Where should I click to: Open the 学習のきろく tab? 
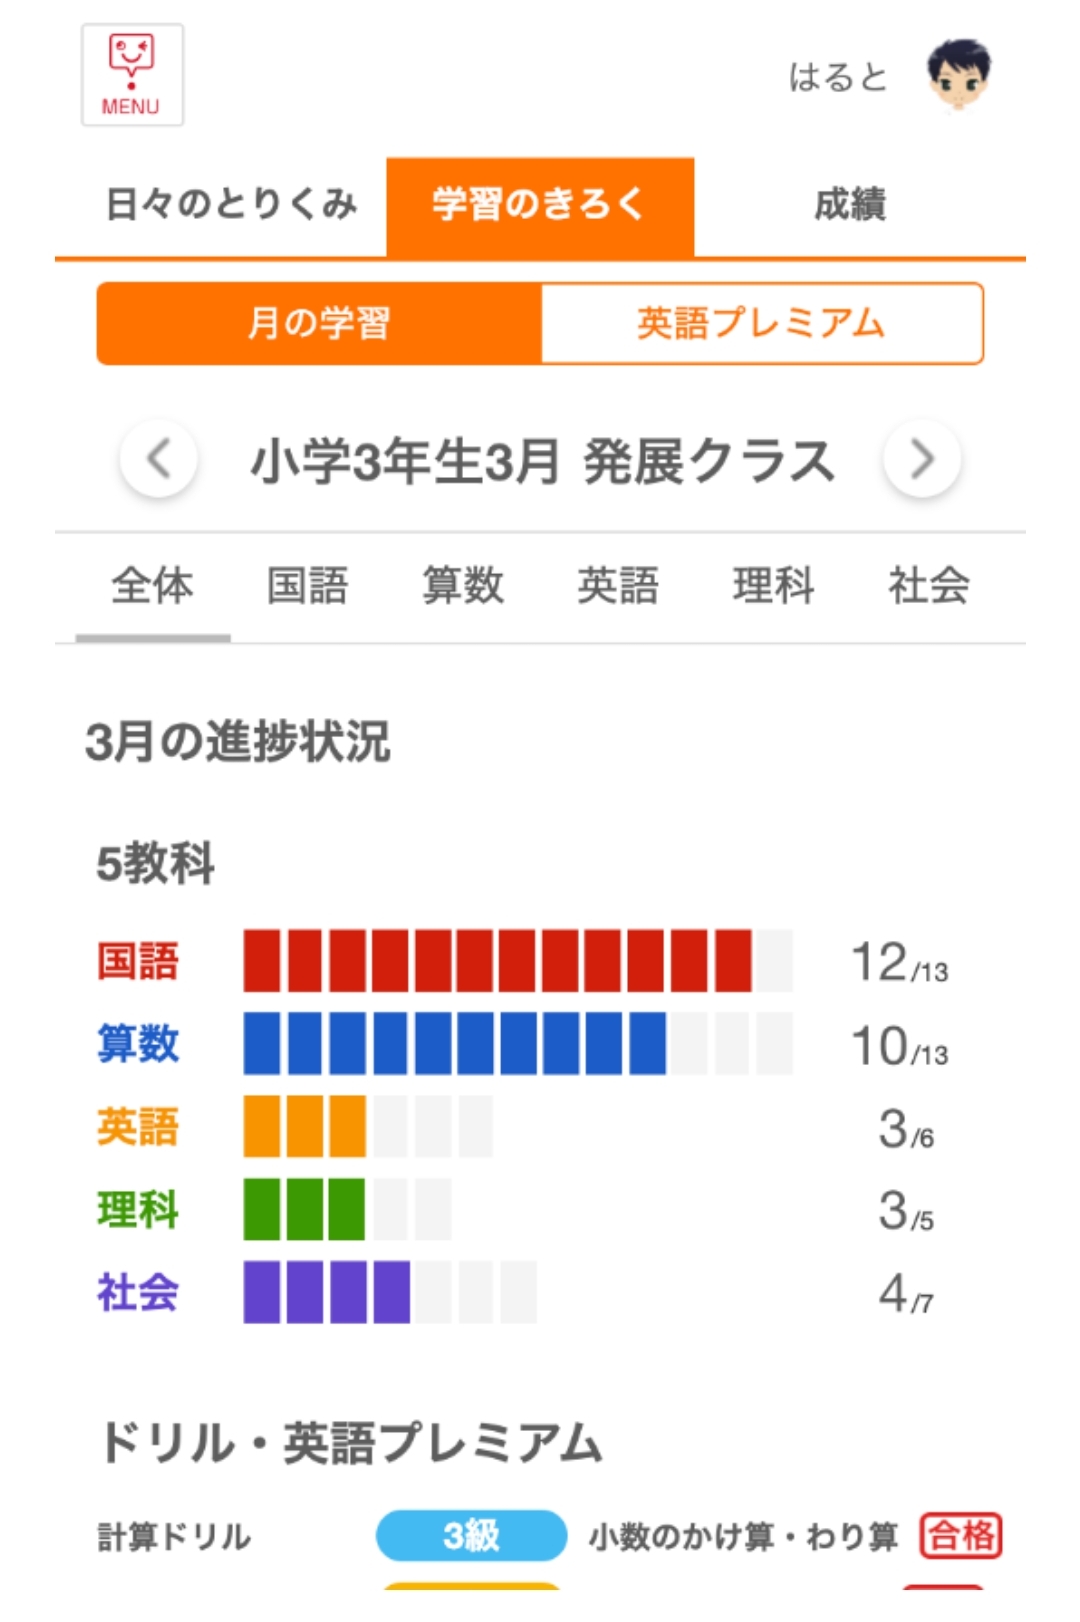540,205
